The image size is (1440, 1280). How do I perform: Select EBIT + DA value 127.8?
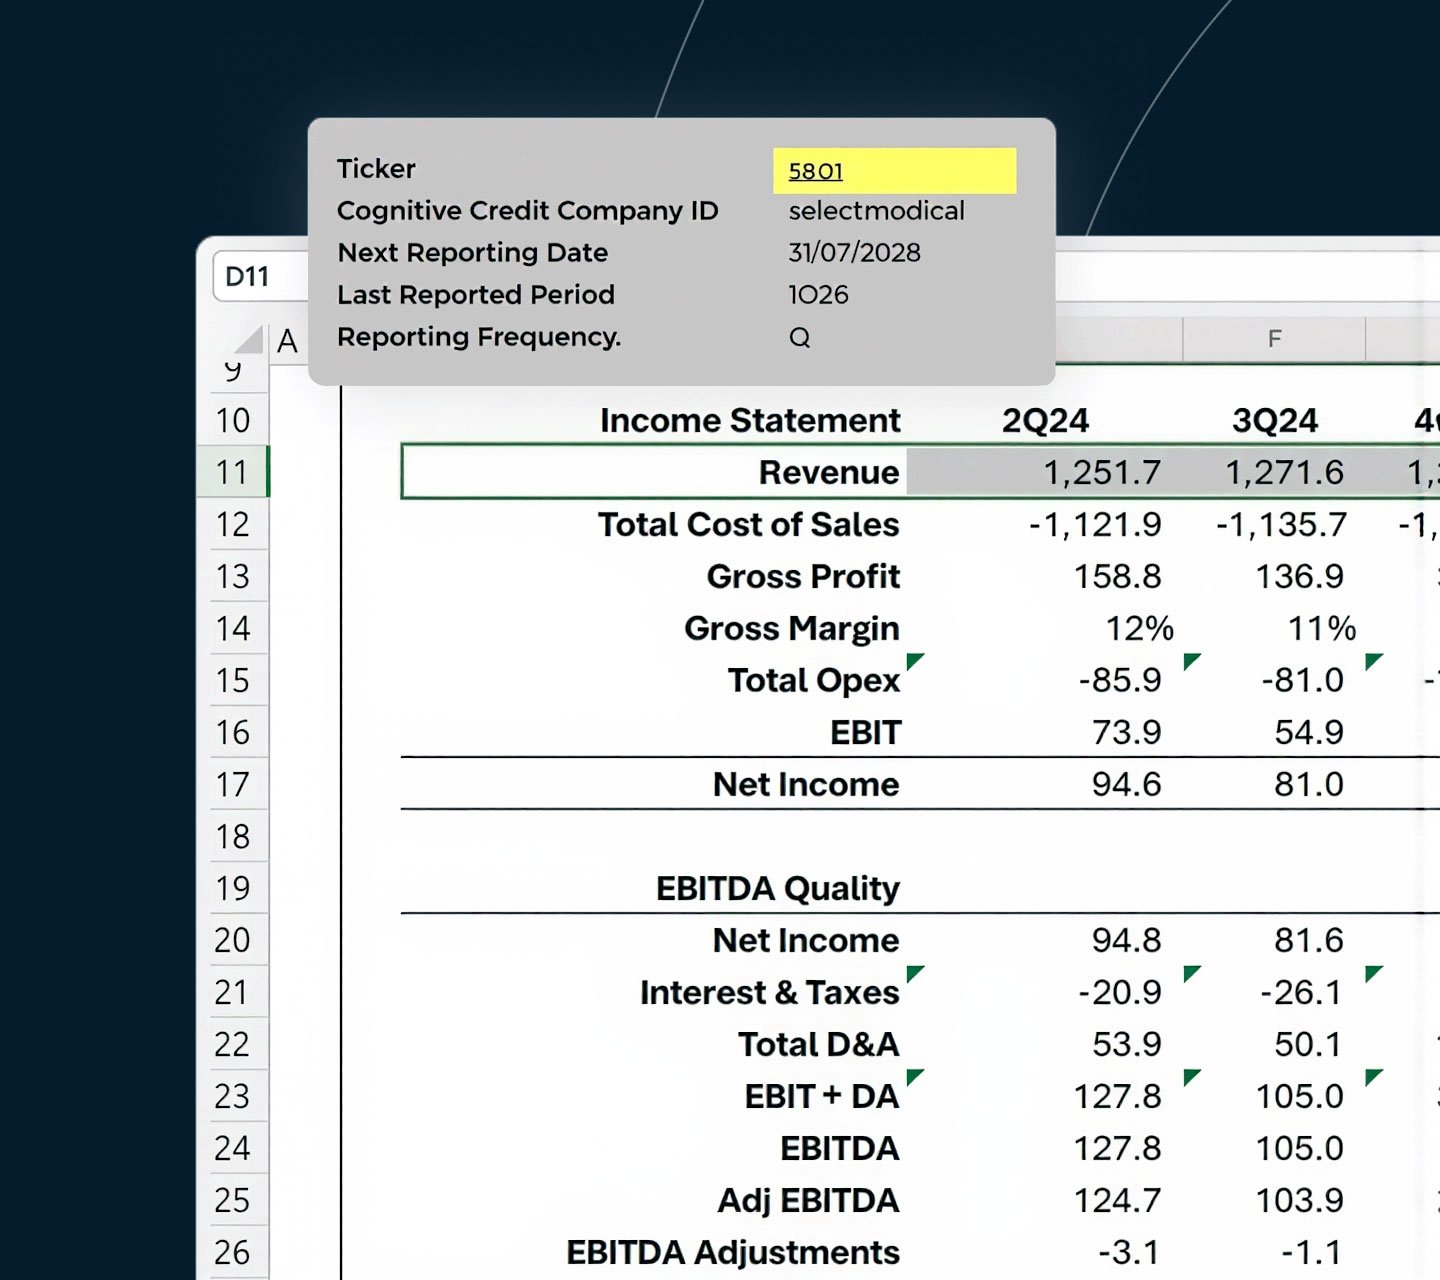(x=1117, y=1096)
